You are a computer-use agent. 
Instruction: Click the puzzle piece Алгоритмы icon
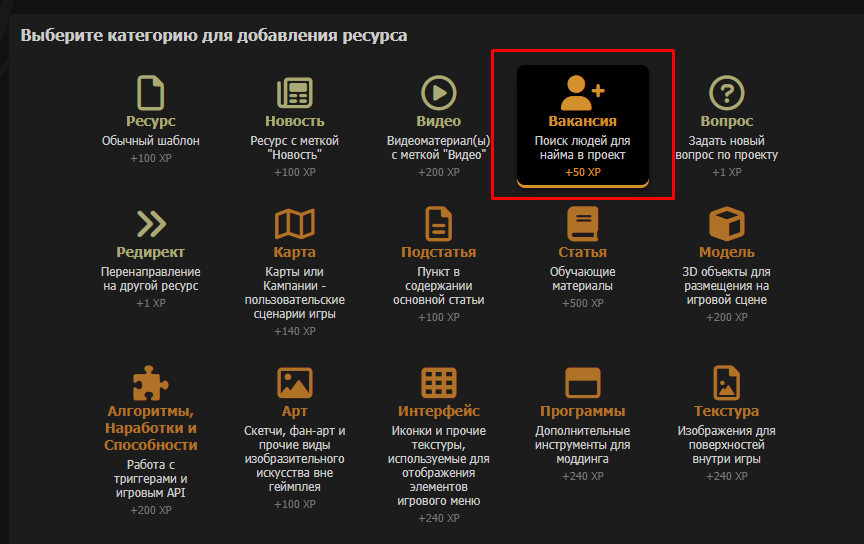click(x=150, y=383)
